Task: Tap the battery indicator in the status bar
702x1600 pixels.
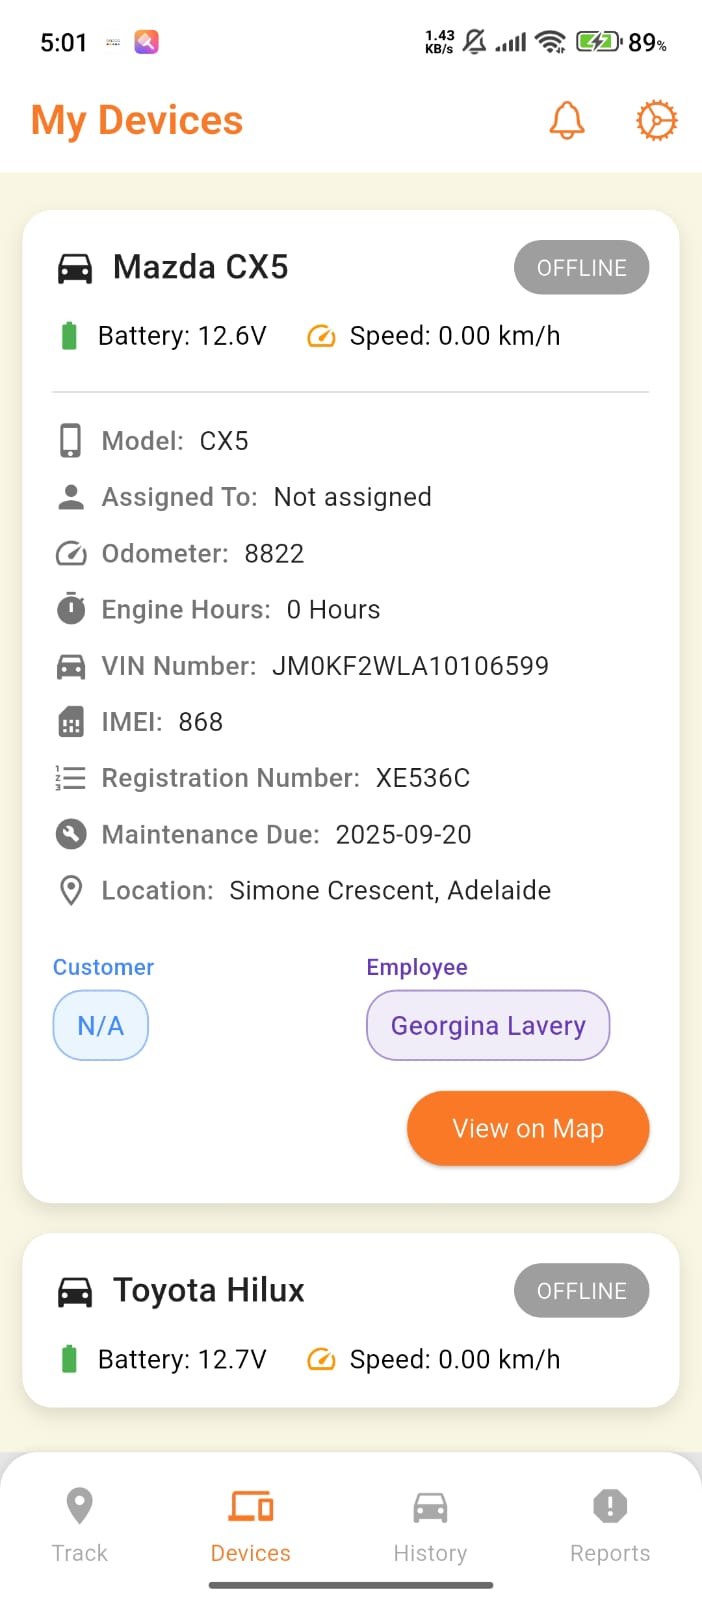Action: (599, 42)
